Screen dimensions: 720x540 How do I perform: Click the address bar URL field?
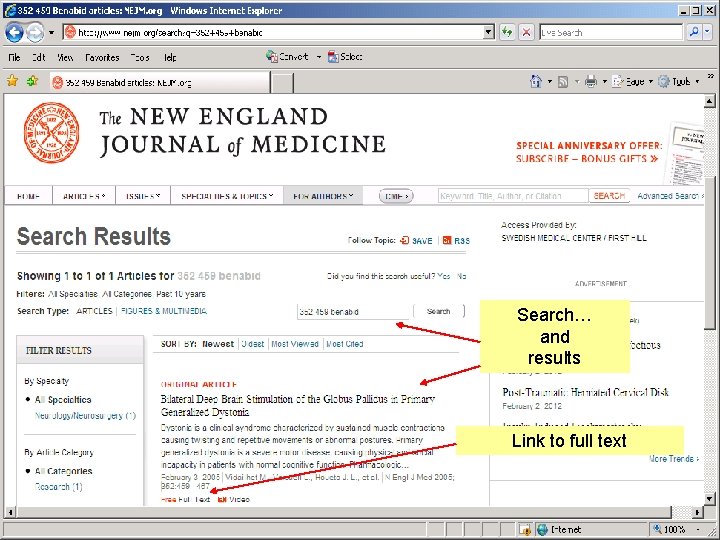(x=273, y=33)
